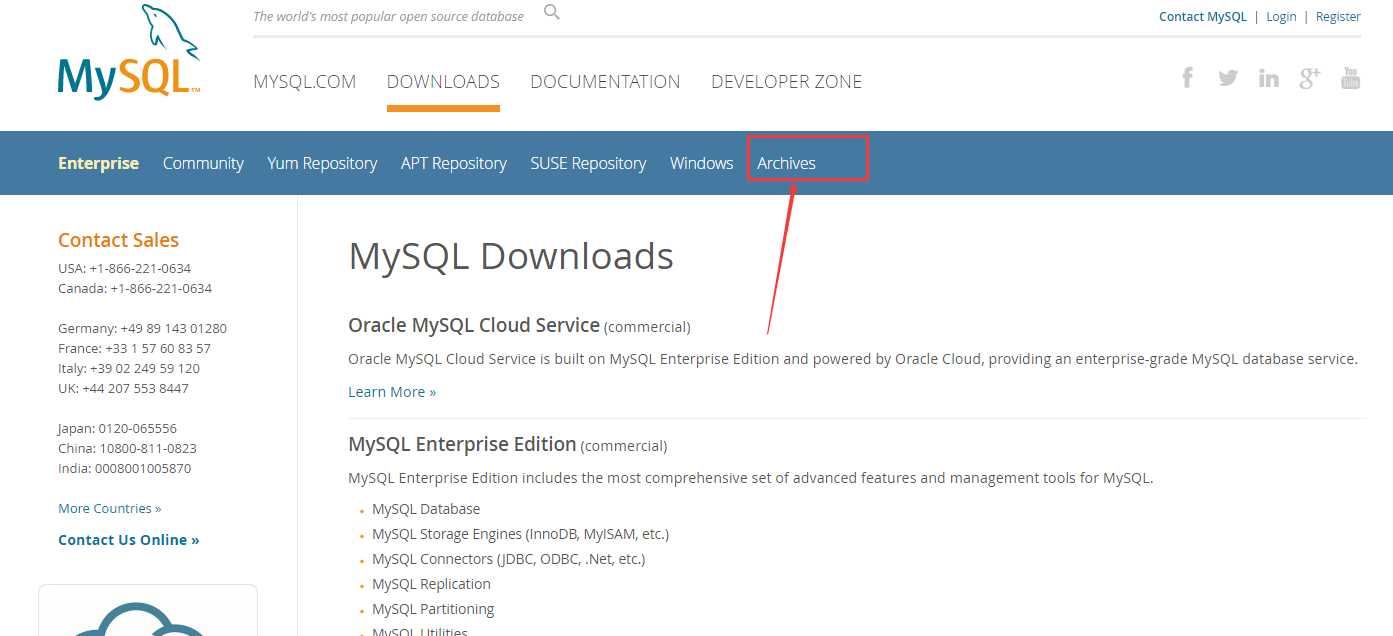The width and height of the screenshot is (1393, 636).
Task: Click the MySQL Downloads page heading
Action: 511,257
